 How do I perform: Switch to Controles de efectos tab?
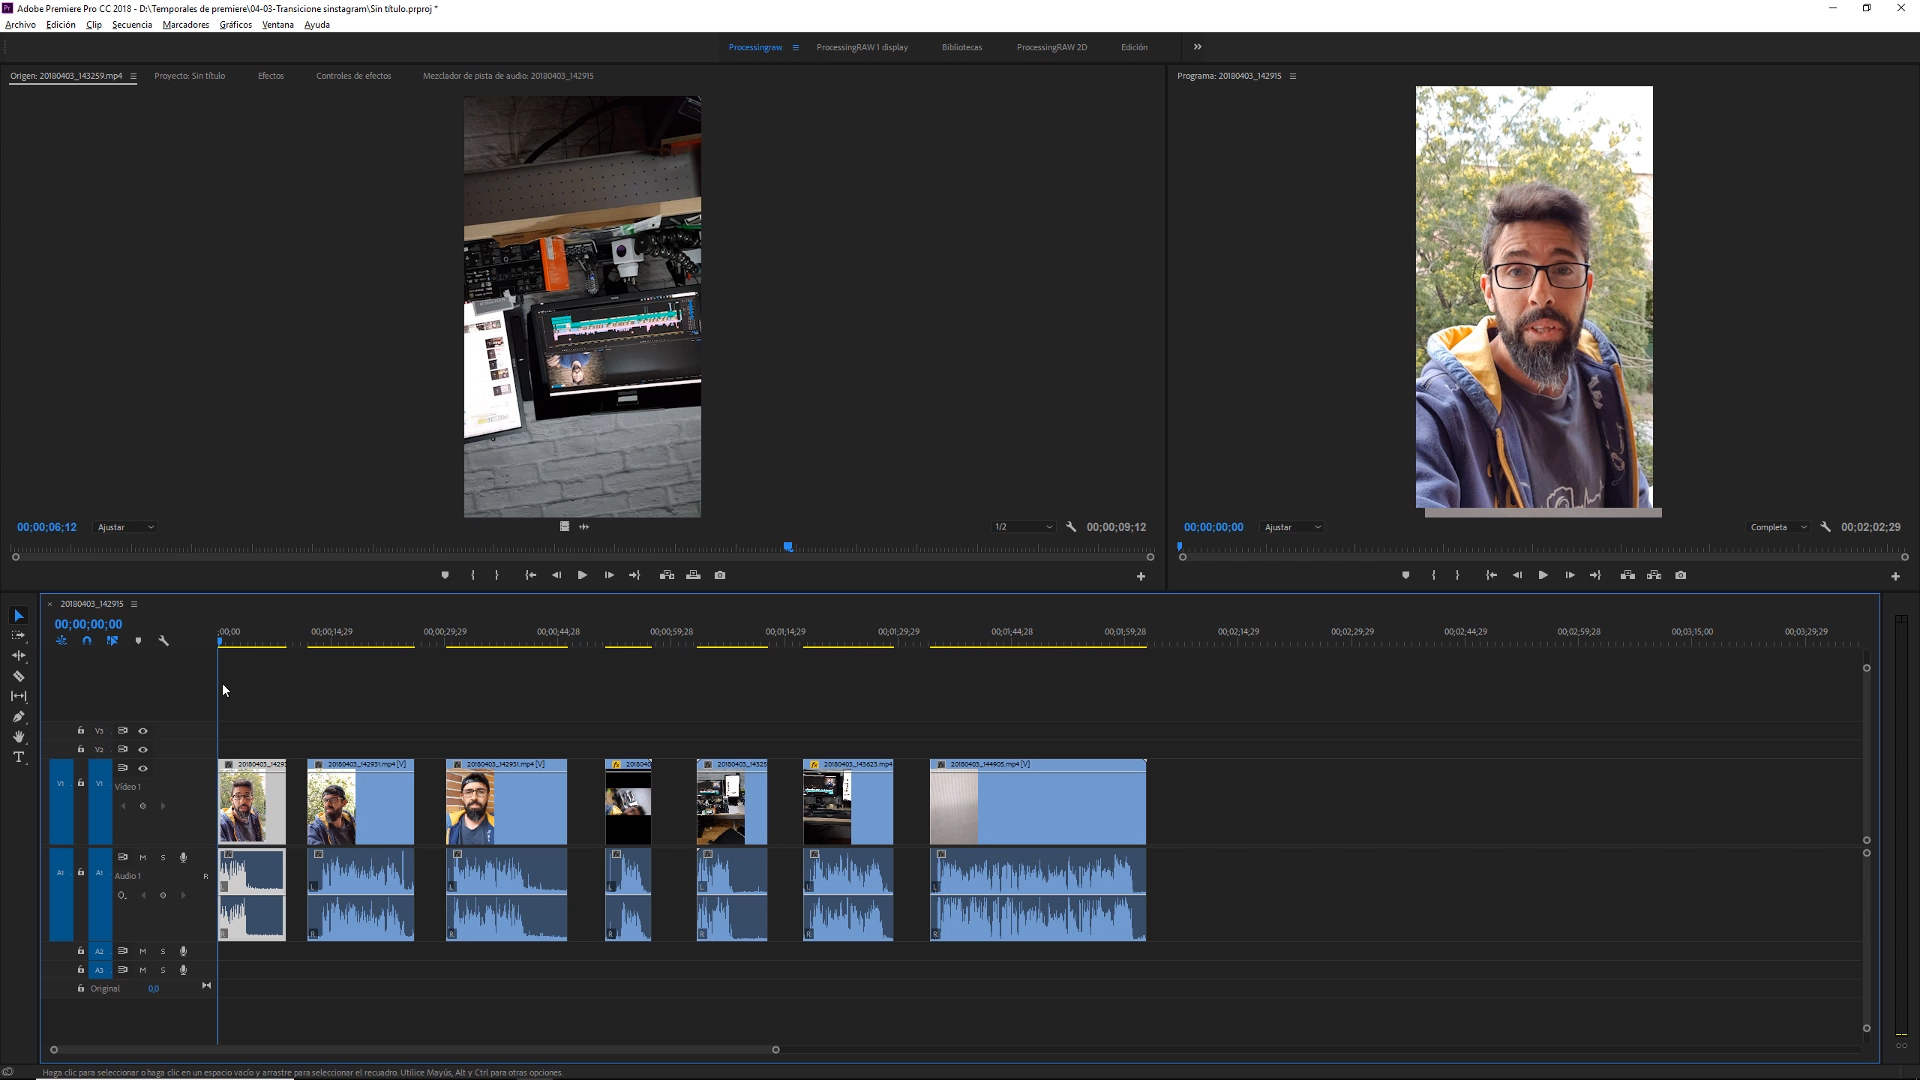pyautogui.click(x=353, y=76)
